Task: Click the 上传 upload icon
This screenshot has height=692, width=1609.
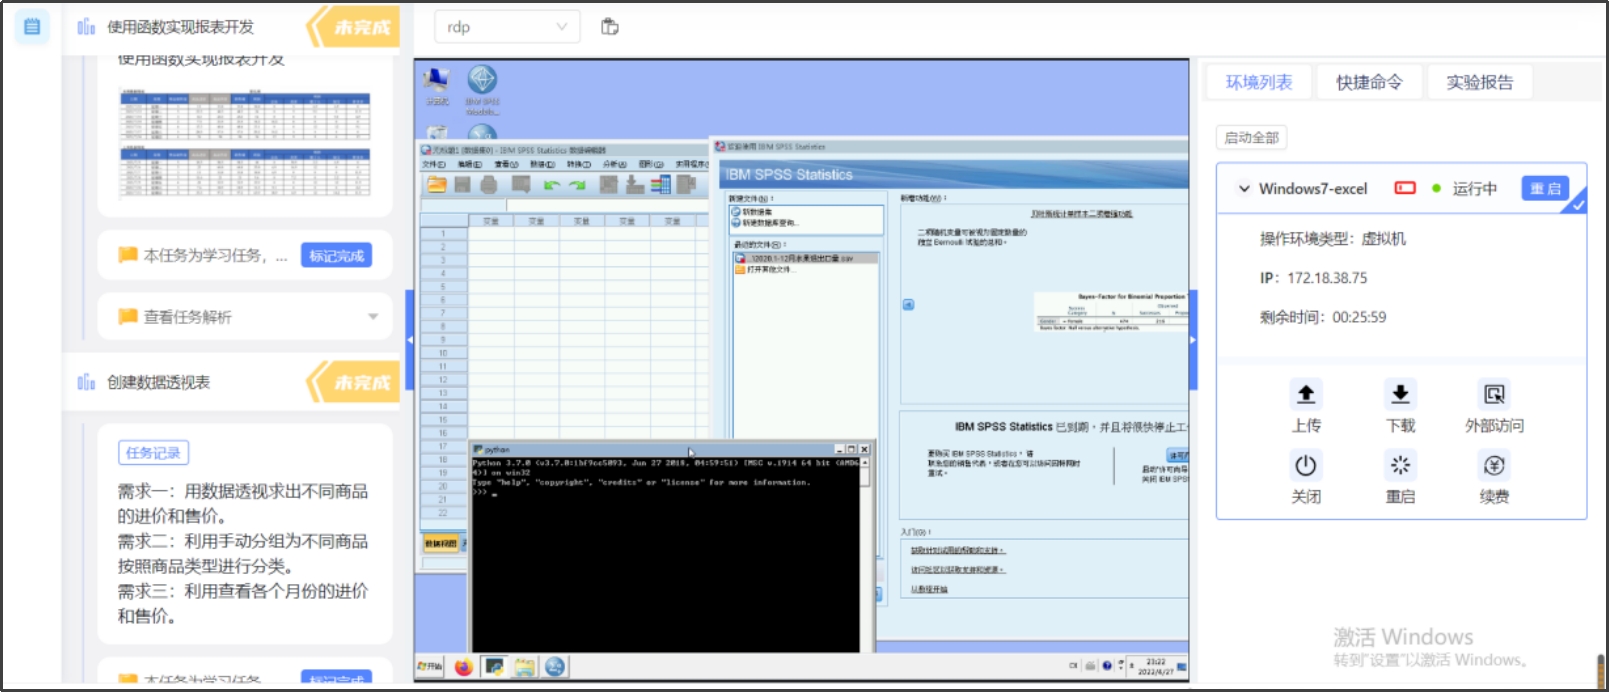Action: [x=1306, y=394]
